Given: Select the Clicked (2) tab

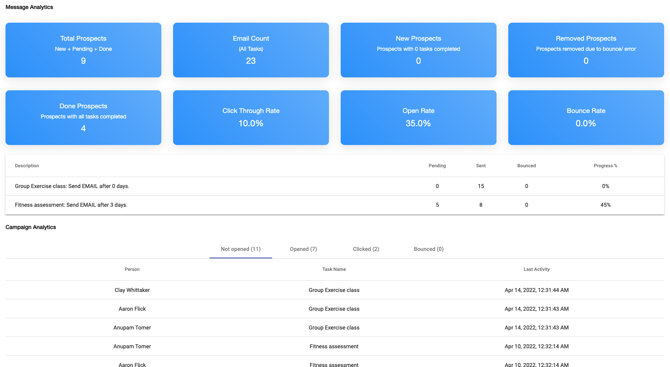Looking at the screenshot, I should point(366,249).
